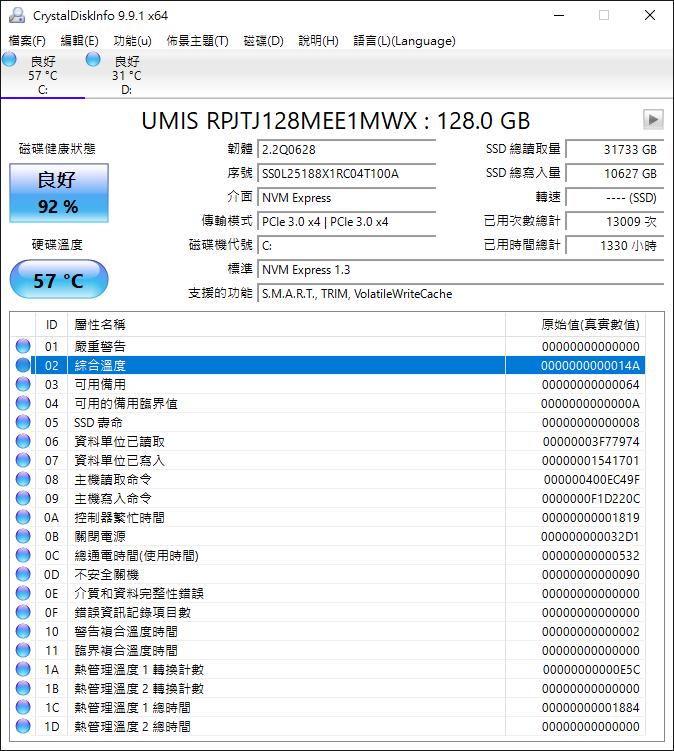The width and height of the screenshot is (674, 751).
Task: Select the SSD 壽命 attribute name
Action: [x=98, y=422]
